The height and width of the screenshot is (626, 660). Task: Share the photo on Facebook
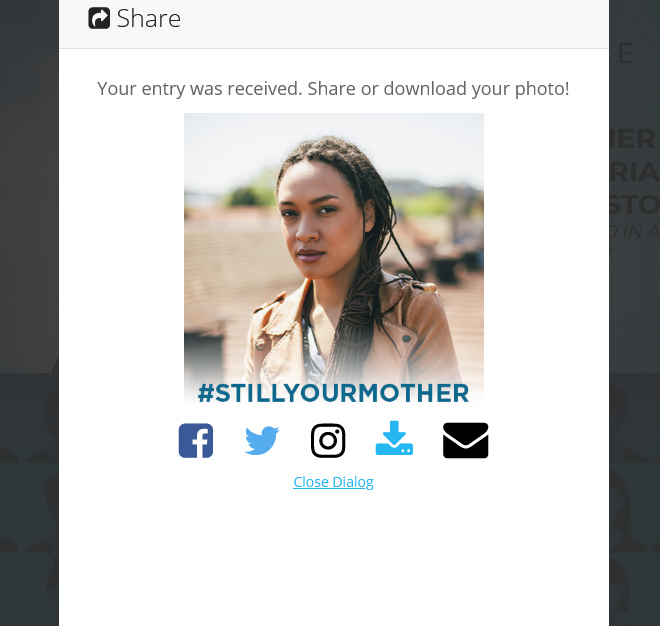pos(196,440)
